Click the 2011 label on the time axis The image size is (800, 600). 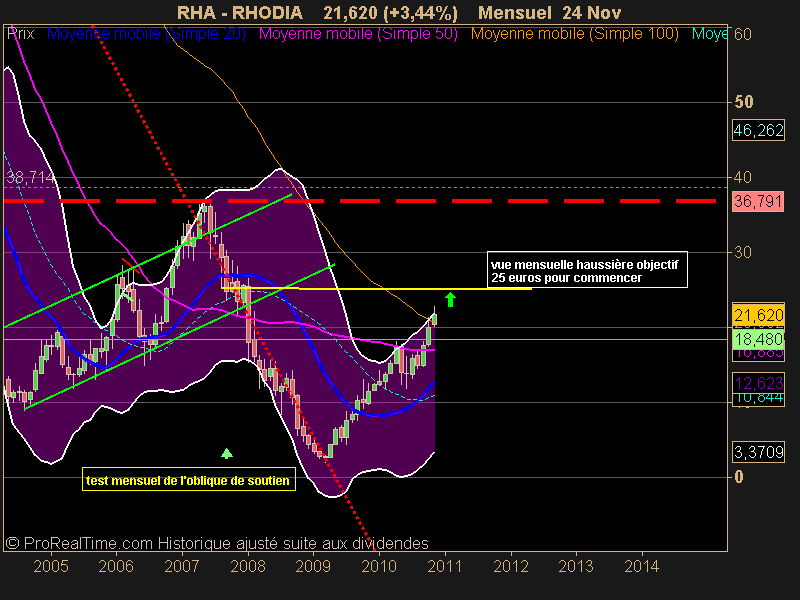click(x=445, y=566)
